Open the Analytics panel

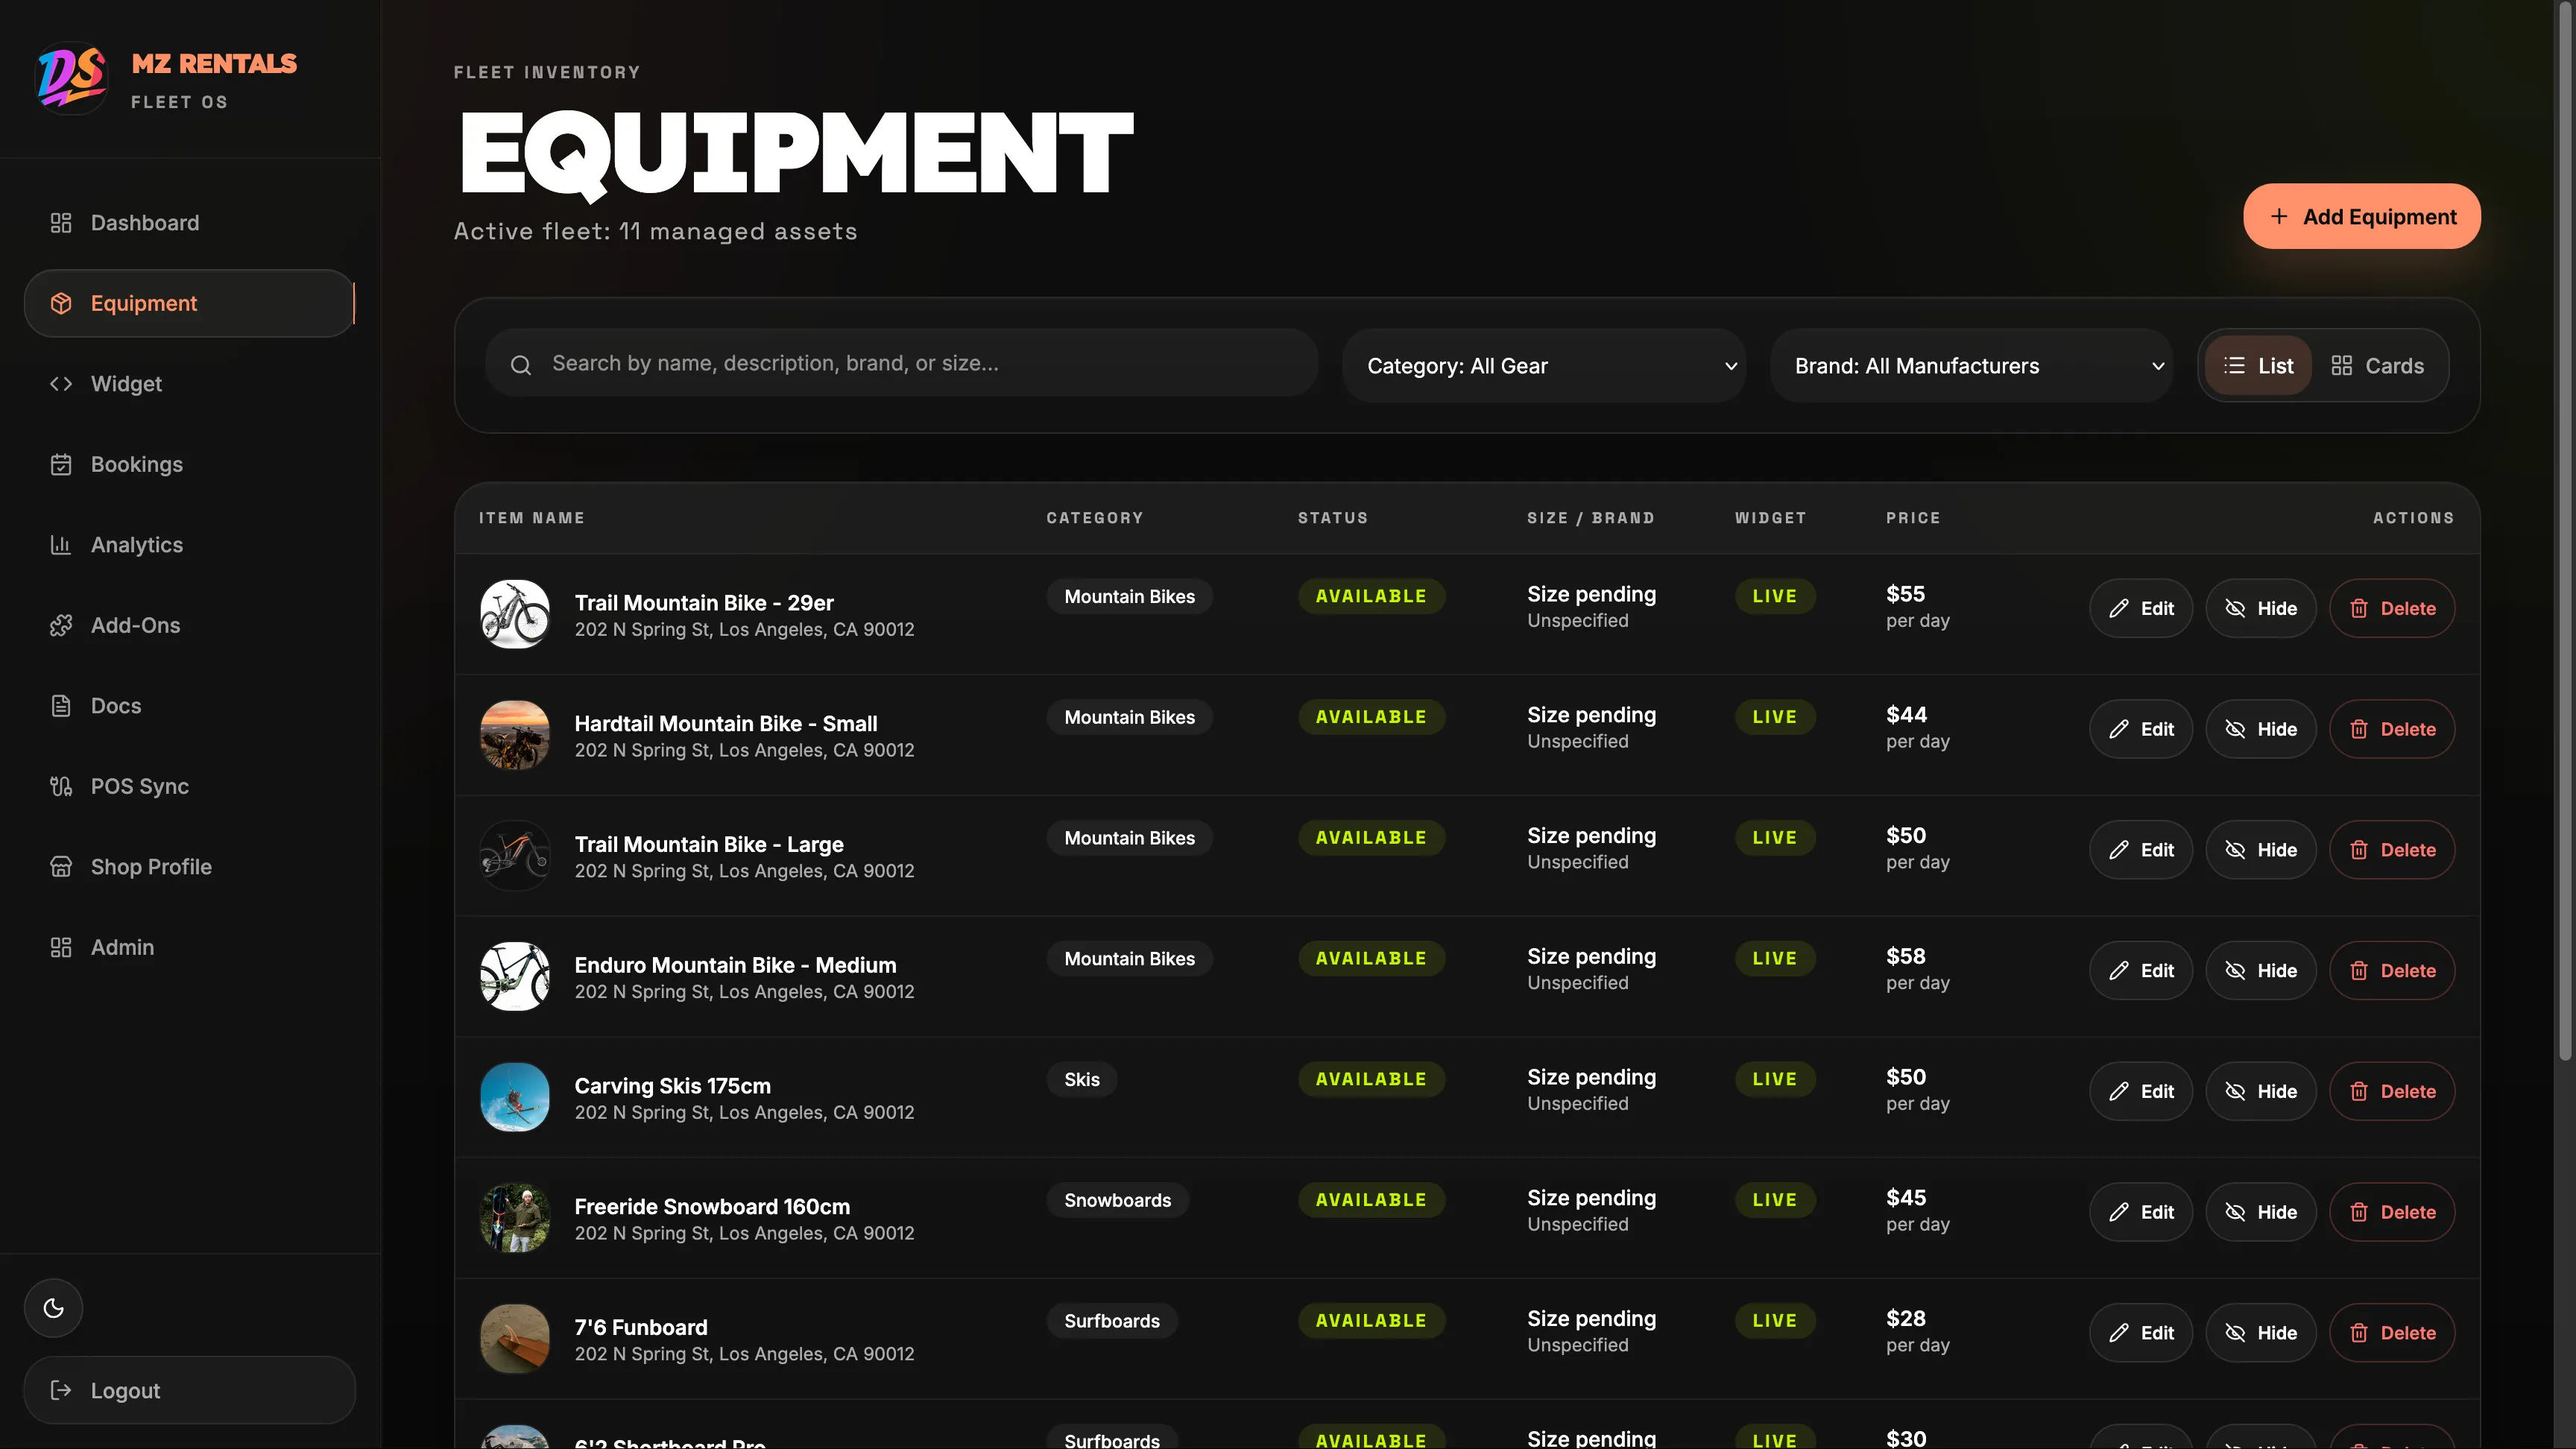coord(136,544)
